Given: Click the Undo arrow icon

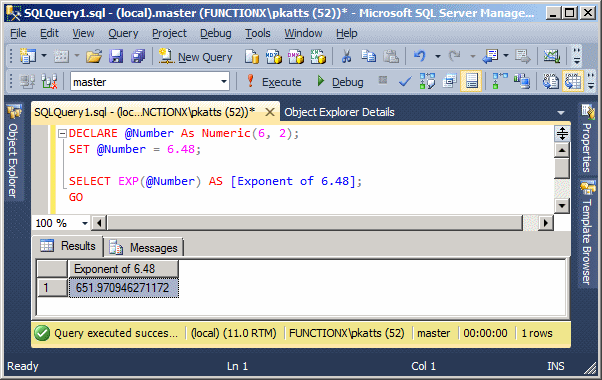Looking at the screenshot, I should pos(420,56).
